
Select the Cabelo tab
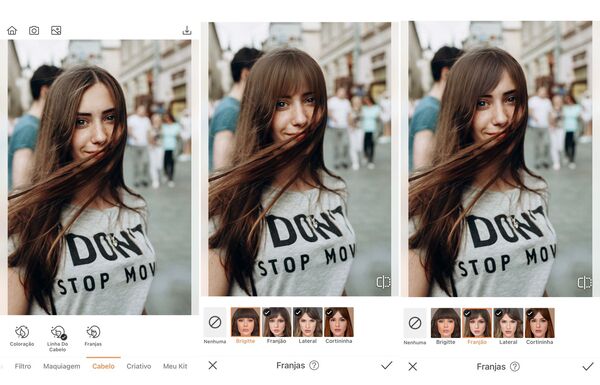[103, 366]
